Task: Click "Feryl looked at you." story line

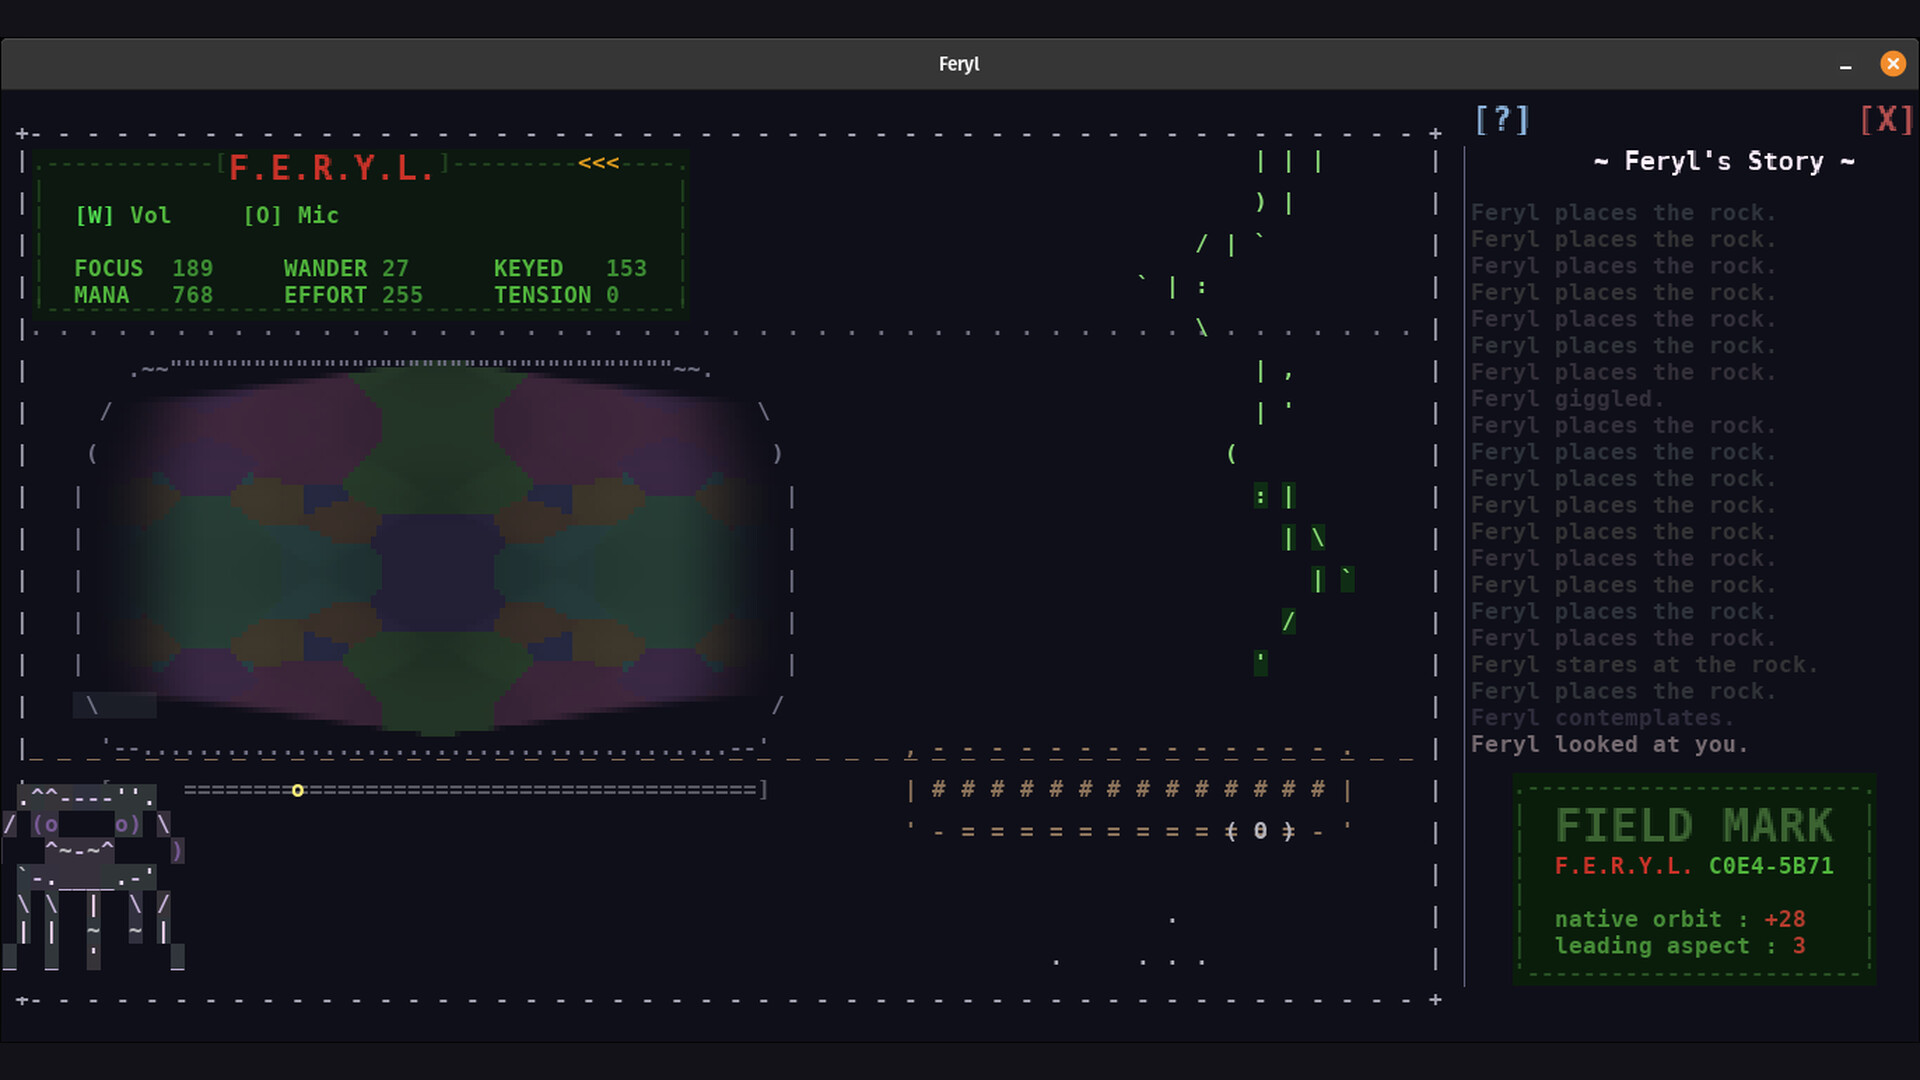Action: (1608, 745)
